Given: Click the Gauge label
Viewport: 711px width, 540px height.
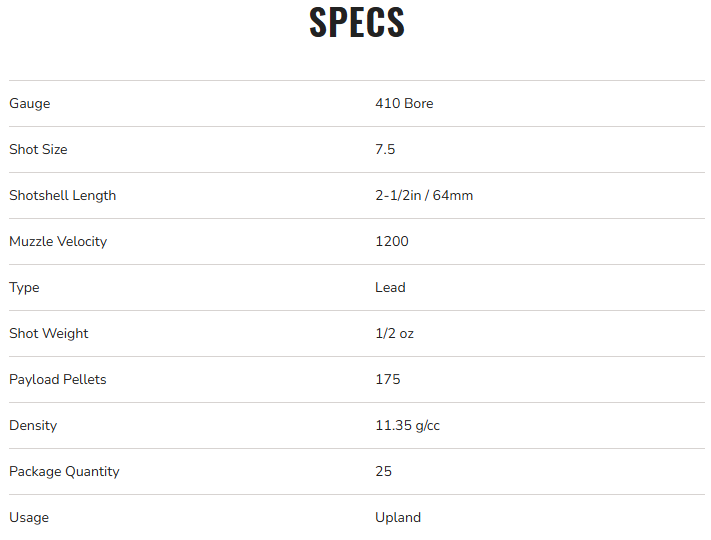Looking at the screenshot, I should tap(30, 104).
